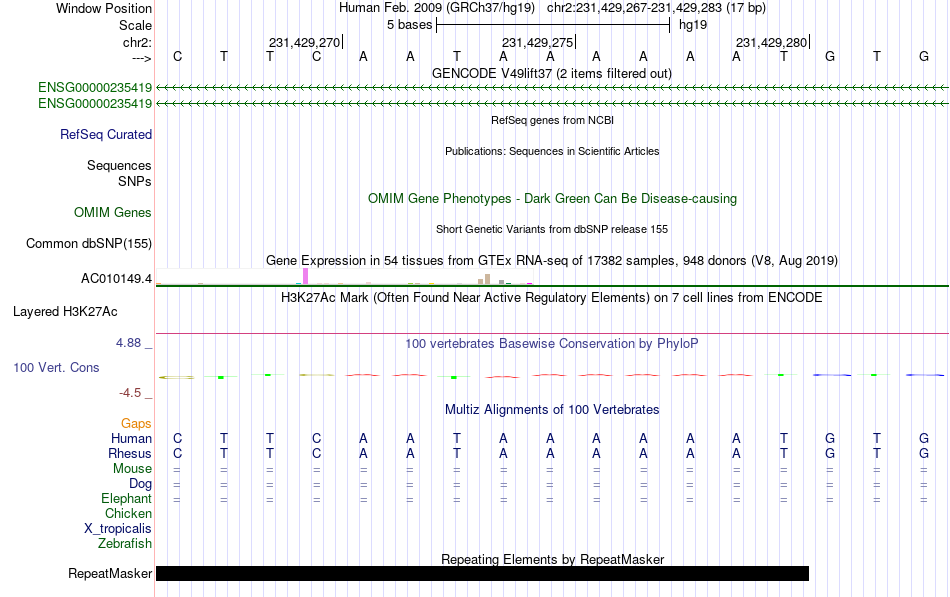Click the Sequences track label

click(119, 165)
